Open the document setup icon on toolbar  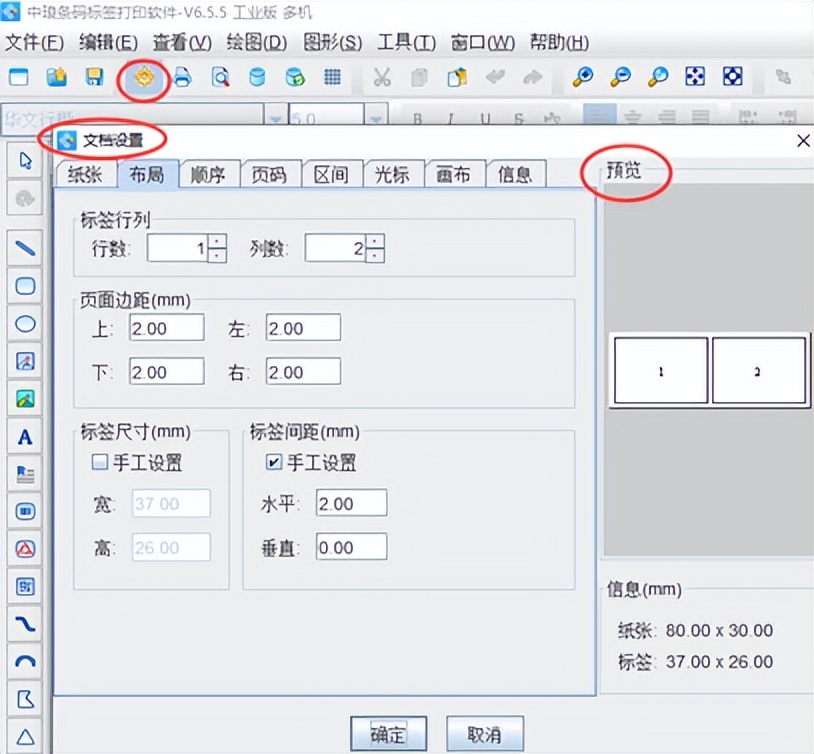coord(143,77)
